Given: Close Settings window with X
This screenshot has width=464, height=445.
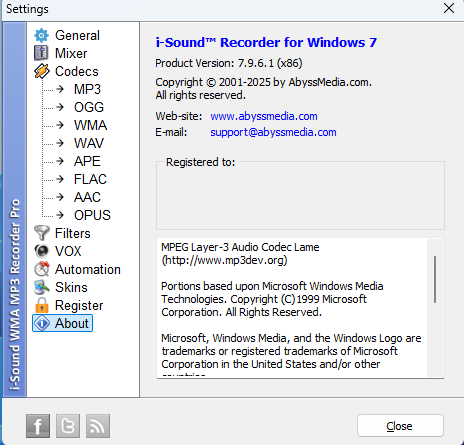Looking at the screenshot, I should [x=449, y=8].
